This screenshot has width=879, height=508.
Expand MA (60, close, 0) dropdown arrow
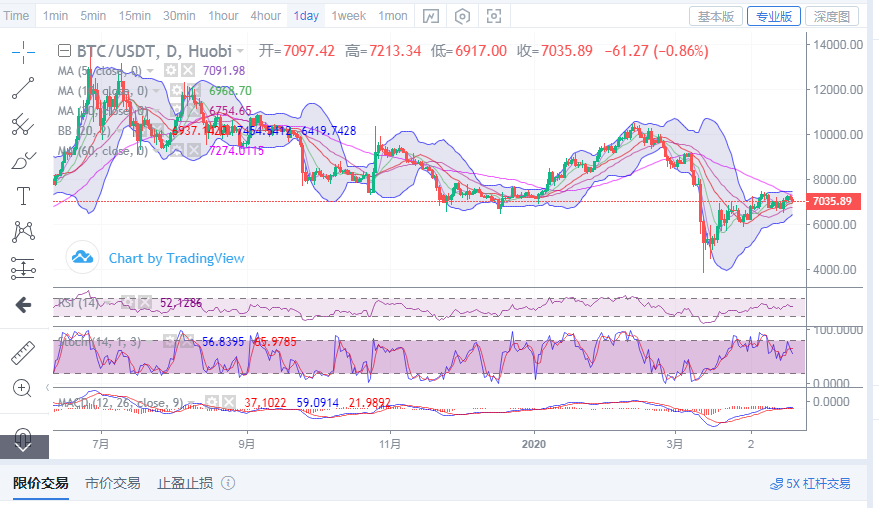pyautogui.click(x=156, y=151)
